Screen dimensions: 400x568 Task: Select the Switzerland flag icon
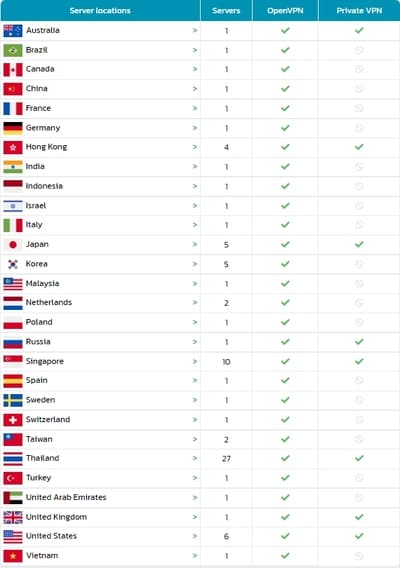(x=13, y=420)
